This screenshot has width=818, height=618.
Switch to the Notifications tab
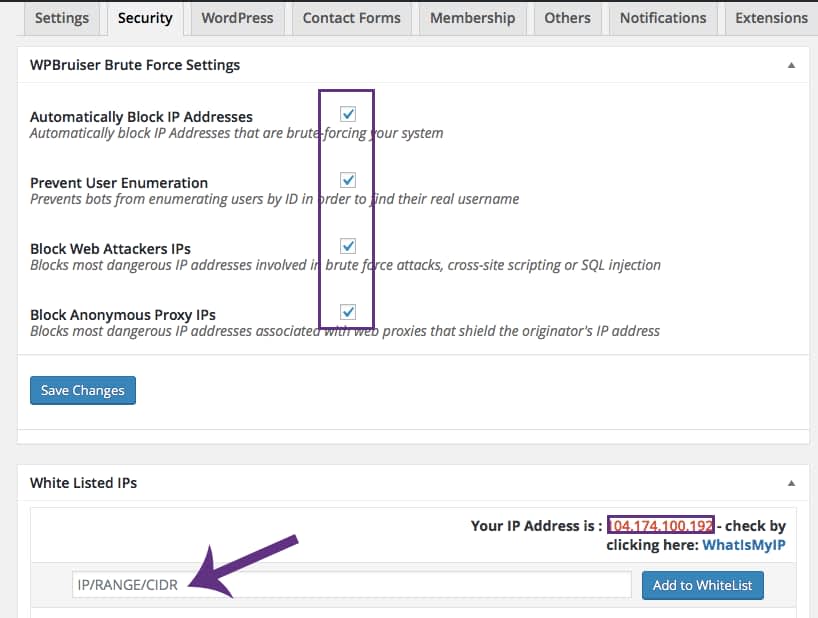[662, 18]
